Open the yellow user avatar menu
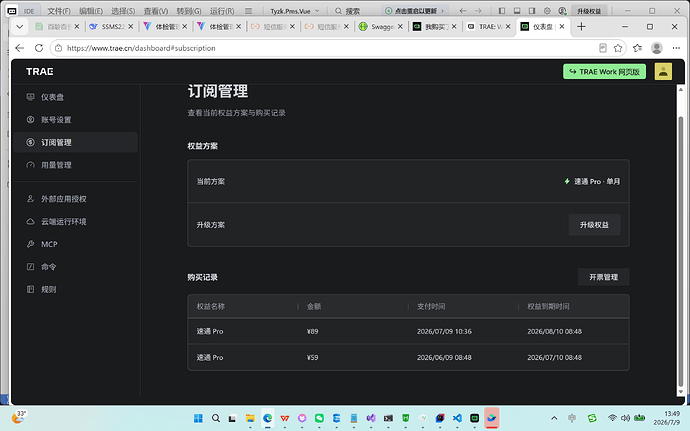Viewport: 690px width, 431px height. pyautogui.click(x=663, y=71)
